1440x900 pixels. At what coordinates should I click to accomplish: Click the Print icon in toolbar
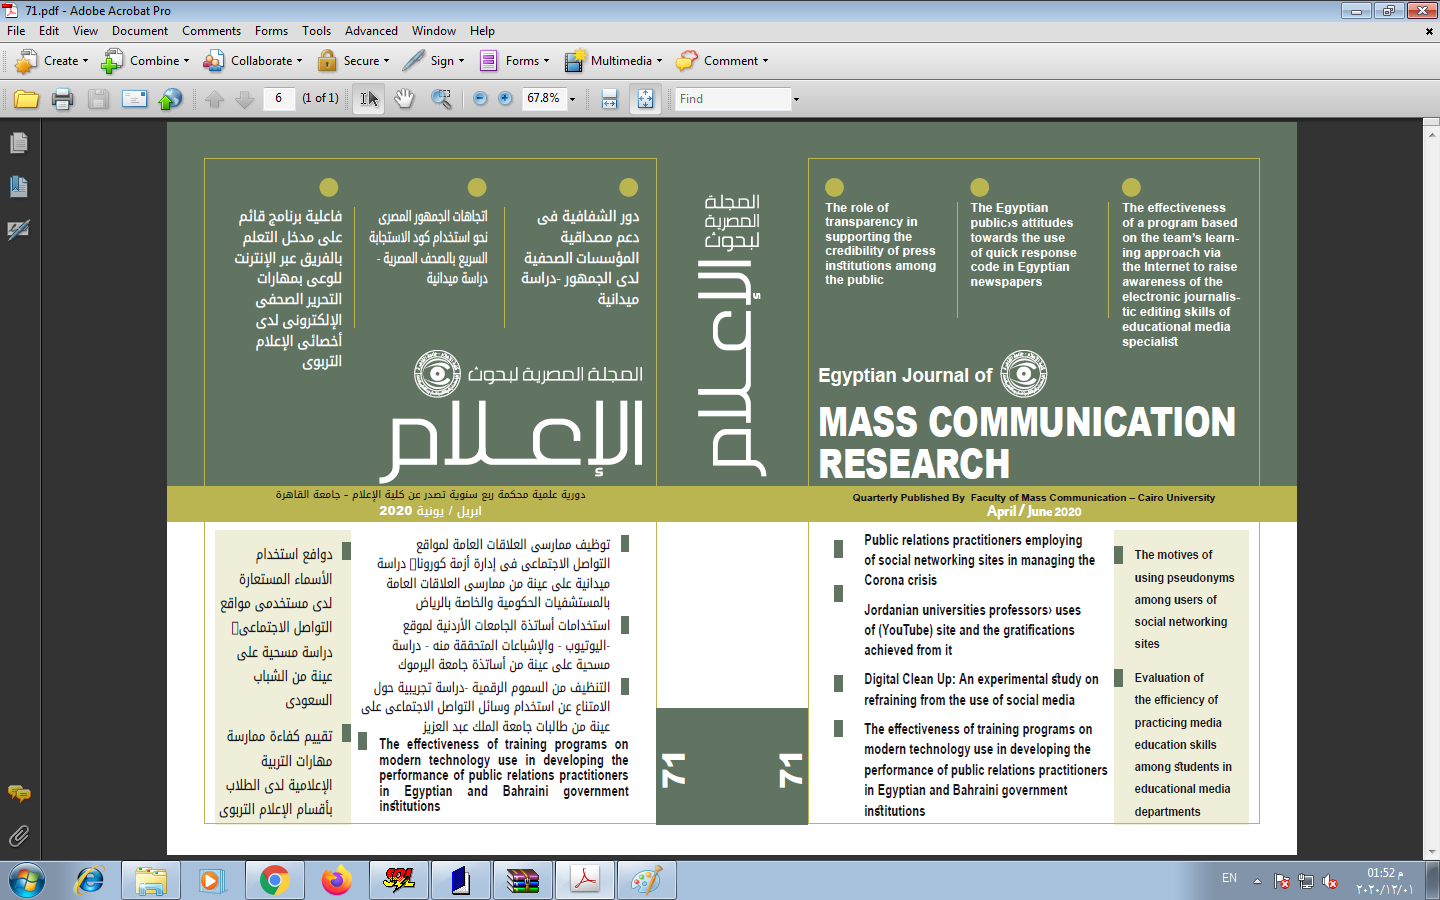(x=62, y=99)
